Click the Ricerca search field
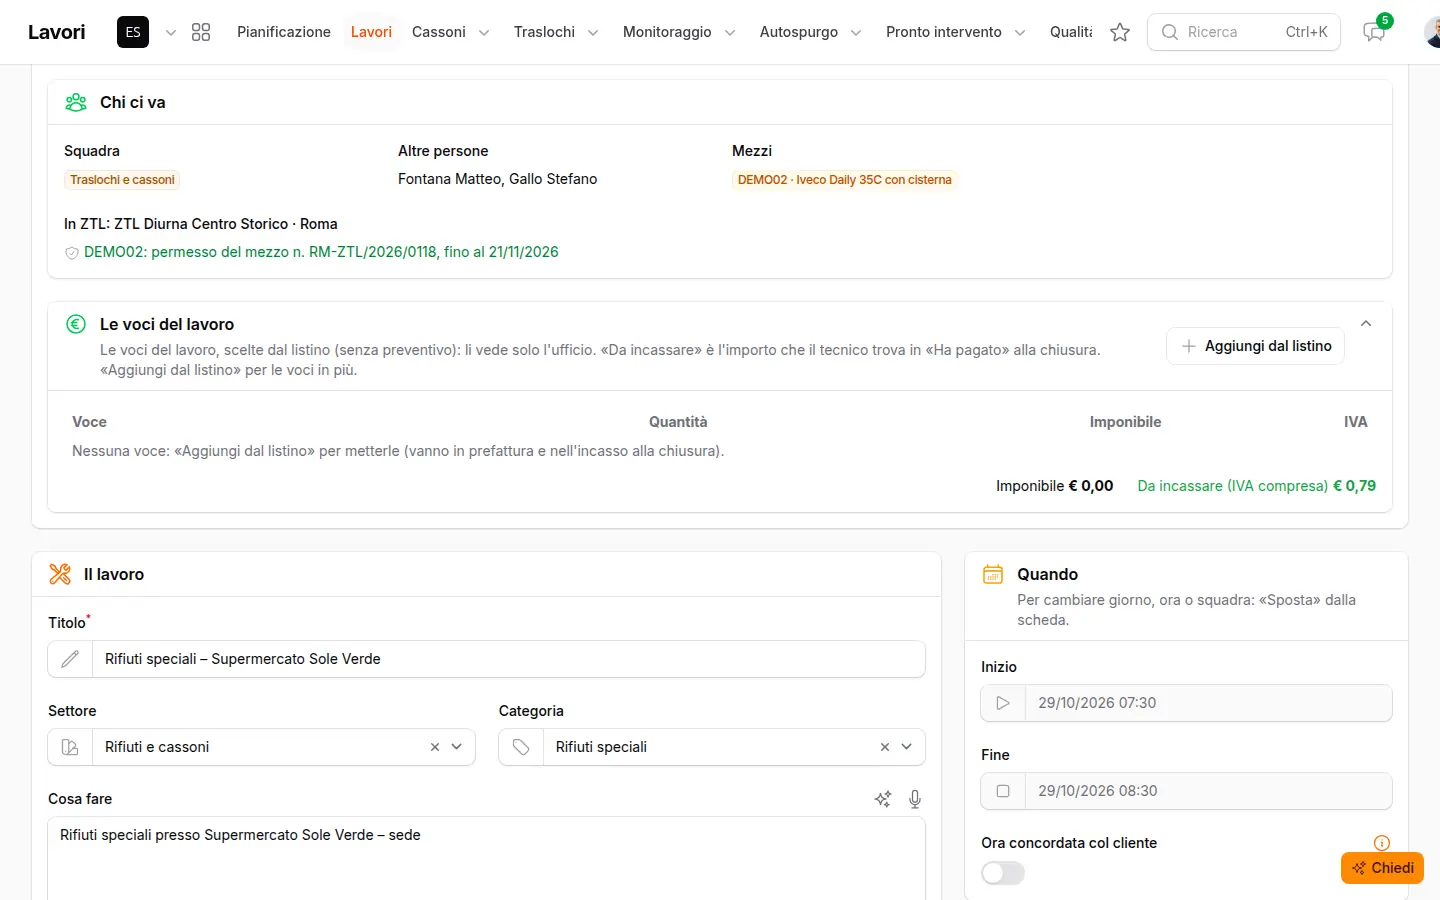 1244,32
